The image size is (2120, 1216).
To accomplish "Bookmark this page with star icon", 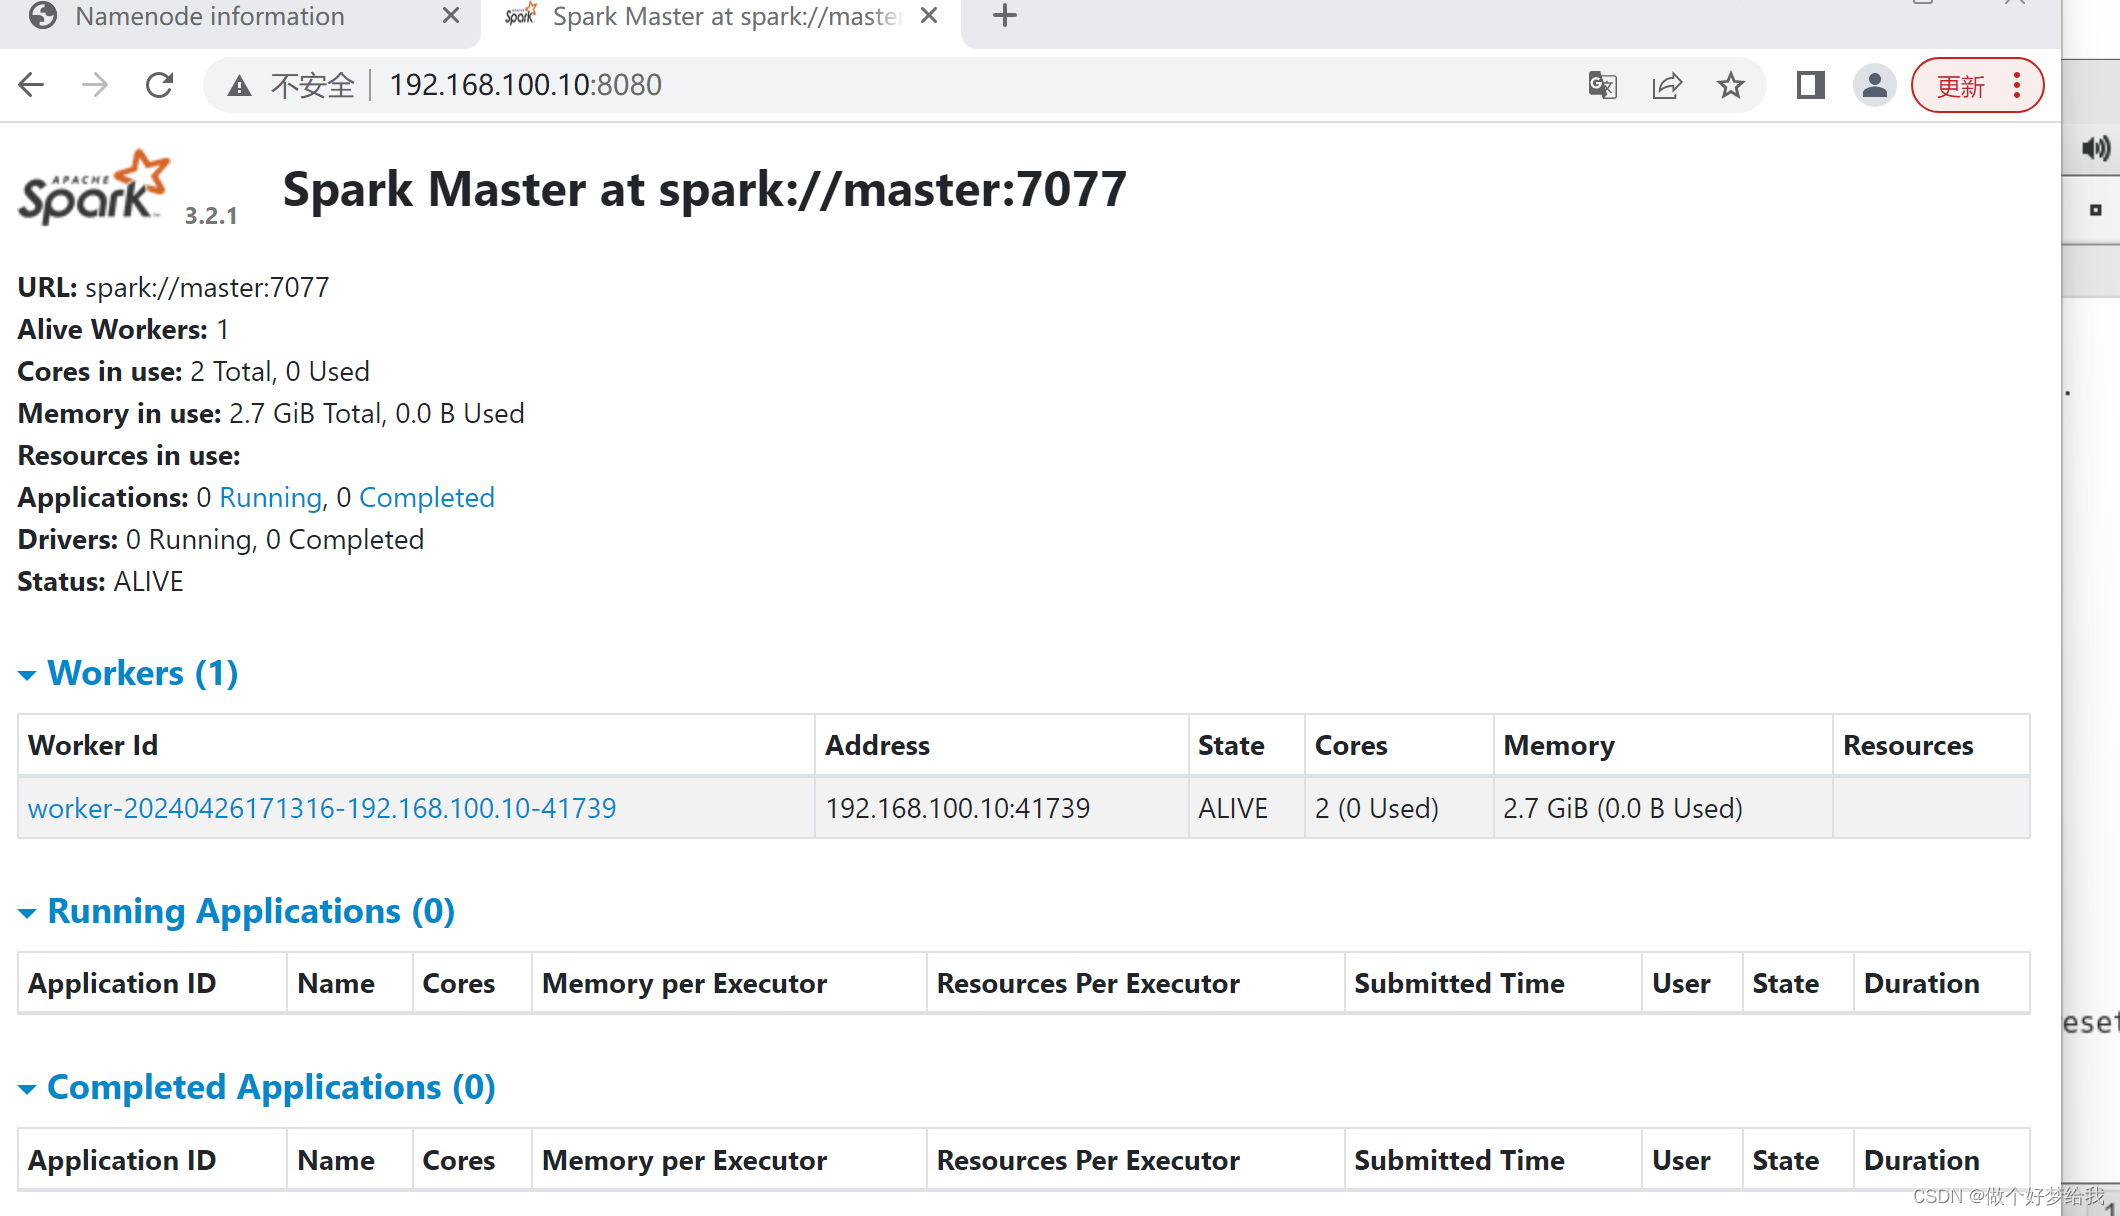I will coord(1731,85).
